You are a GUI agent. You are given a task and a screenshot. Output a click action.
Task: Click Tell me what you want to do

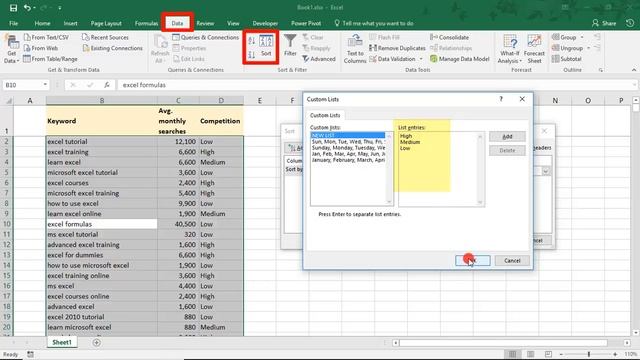[374, 23]
